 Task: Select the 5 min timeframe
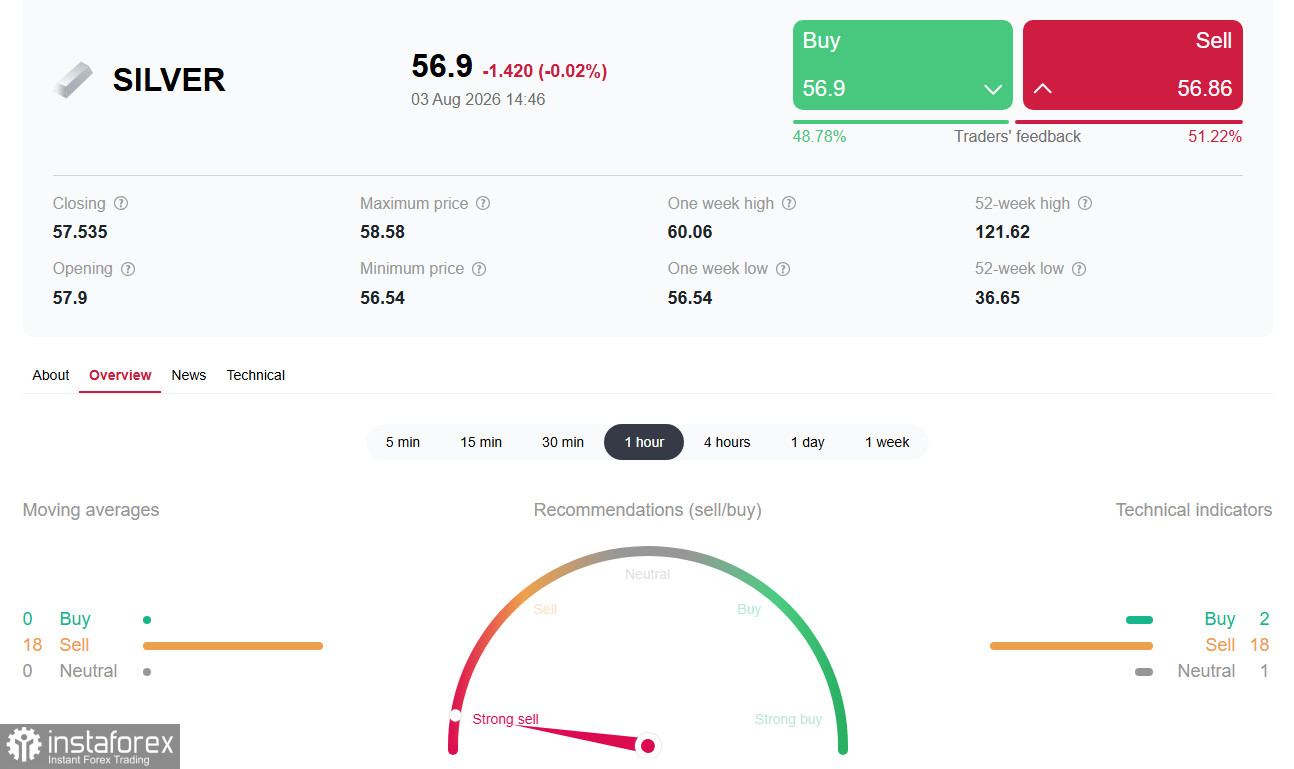click(403, 442)
